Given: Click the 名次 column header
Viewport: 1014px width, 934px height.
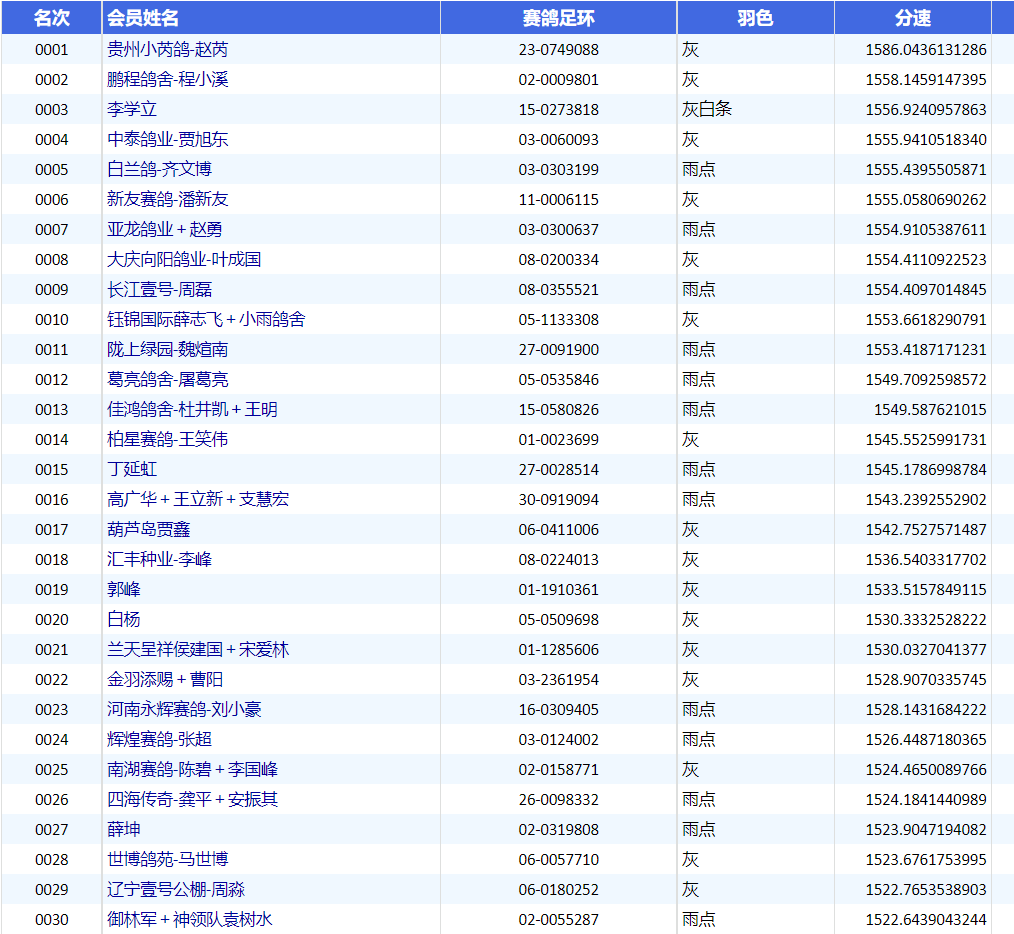Looking at the screenshot, I should point(52,18).
